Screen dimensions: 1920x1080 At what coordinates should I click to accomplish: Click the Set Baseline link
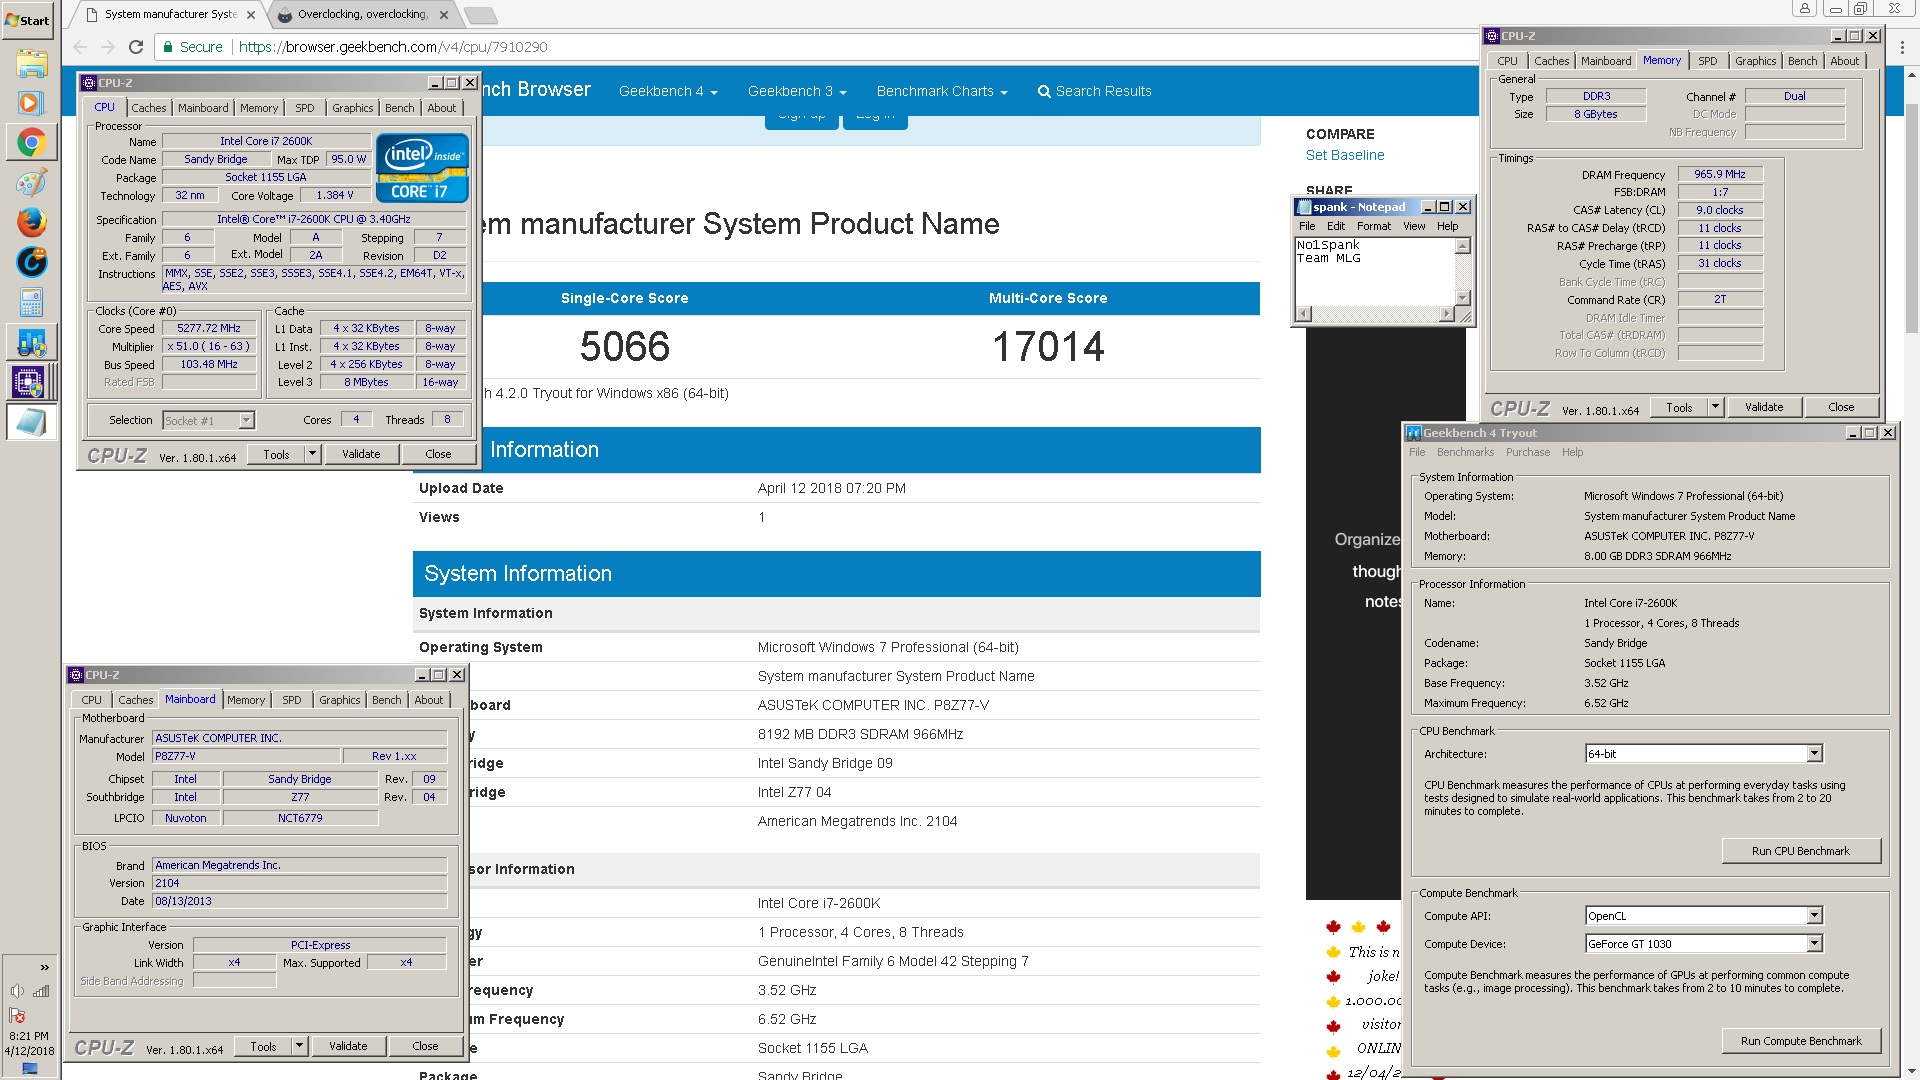[1345, 155]
